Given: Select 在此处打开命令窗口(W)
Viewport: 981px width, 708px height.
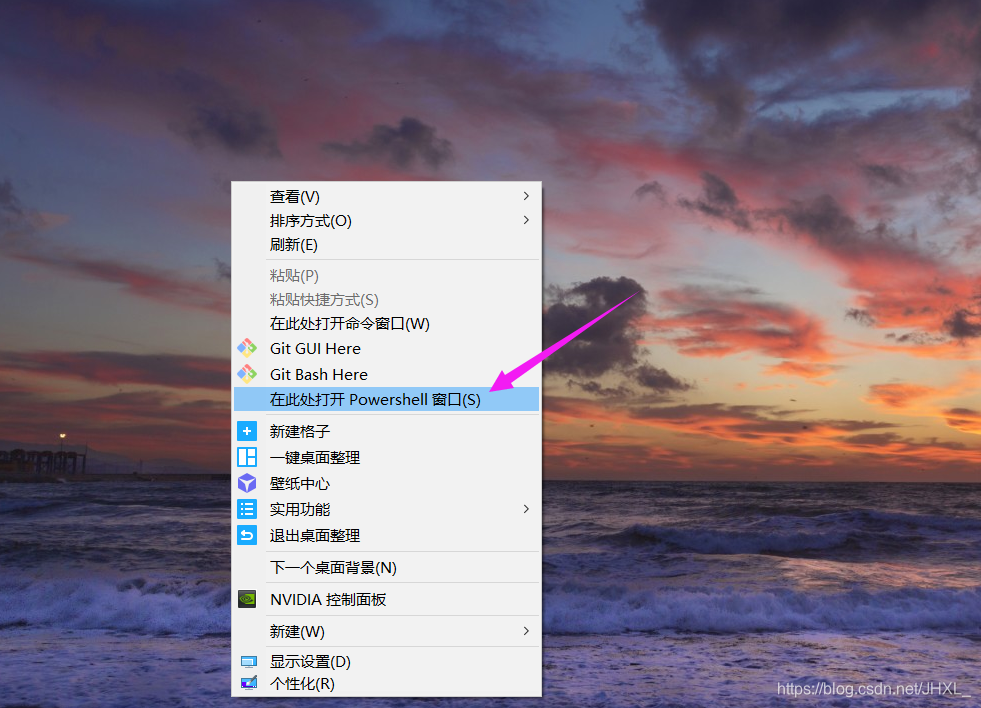Looking at the screenshot, I should (386, 323).
